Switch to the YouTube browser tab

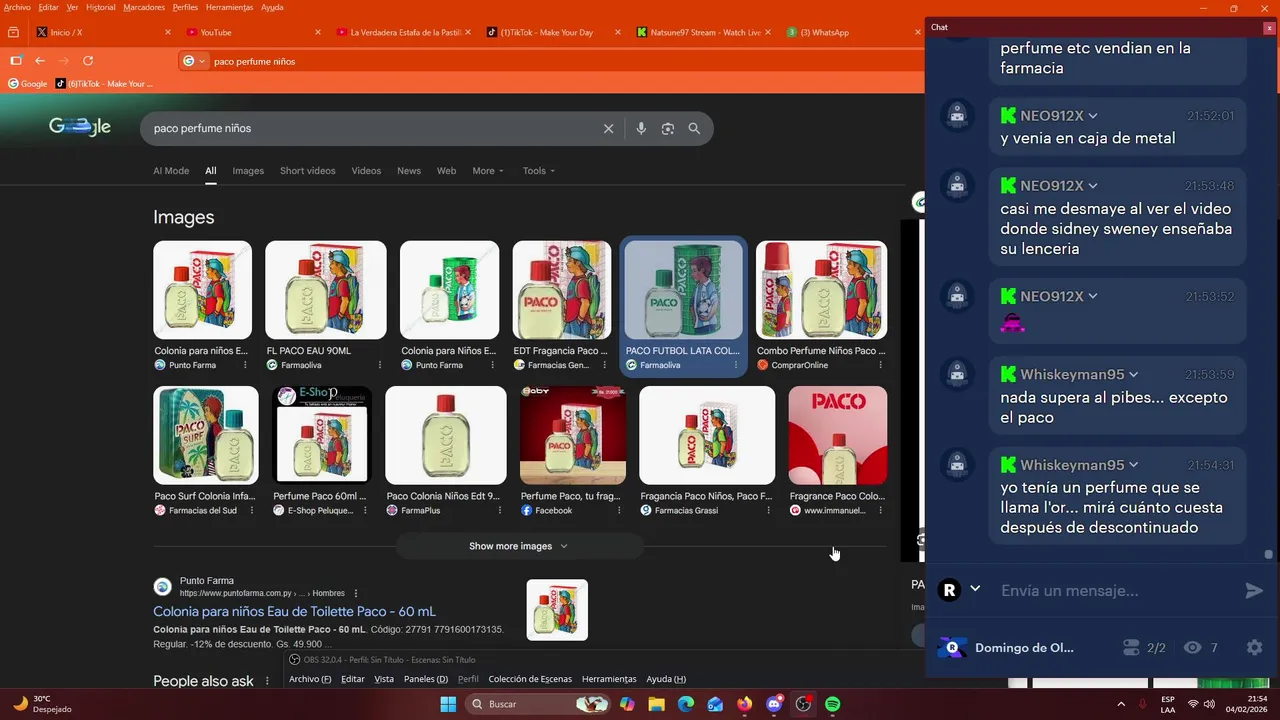pos(253,32)
